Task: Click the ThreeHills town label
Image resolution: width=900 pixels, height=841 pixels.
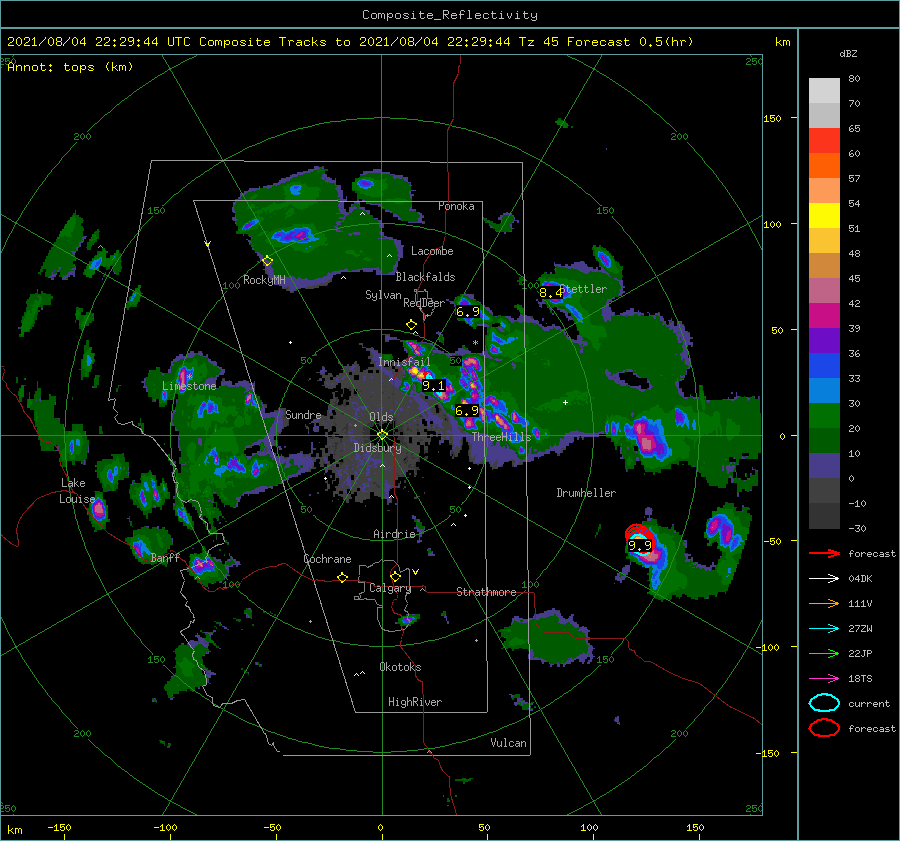Action: coord(502,437)
